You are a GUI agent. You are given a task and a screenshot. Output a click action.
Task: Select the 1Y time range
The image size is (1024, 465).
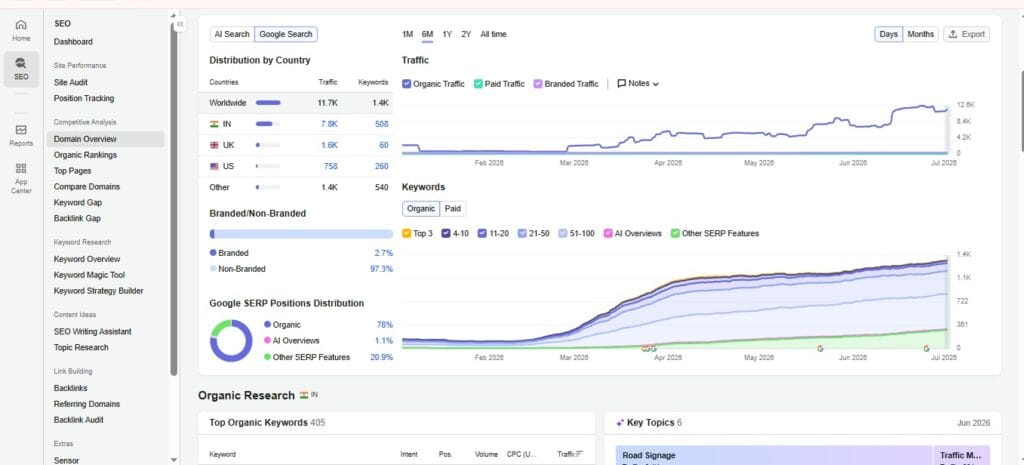[x=447, y=34]
